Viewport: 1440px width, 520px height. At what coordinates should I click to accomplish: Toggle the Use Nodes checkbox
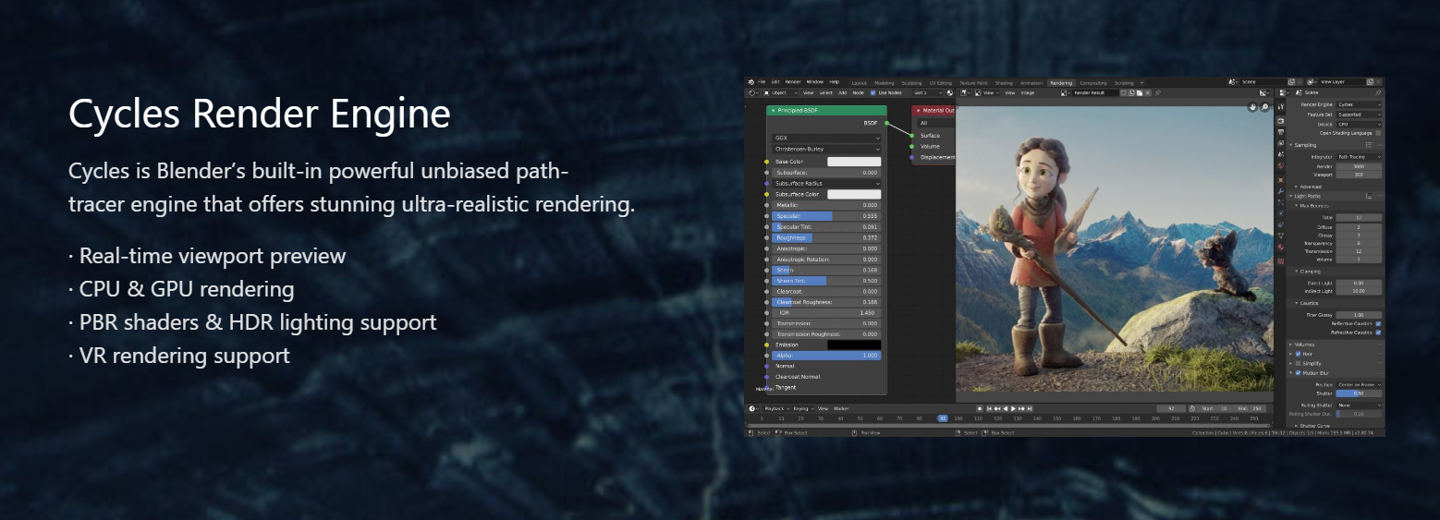tap(873, 93)
